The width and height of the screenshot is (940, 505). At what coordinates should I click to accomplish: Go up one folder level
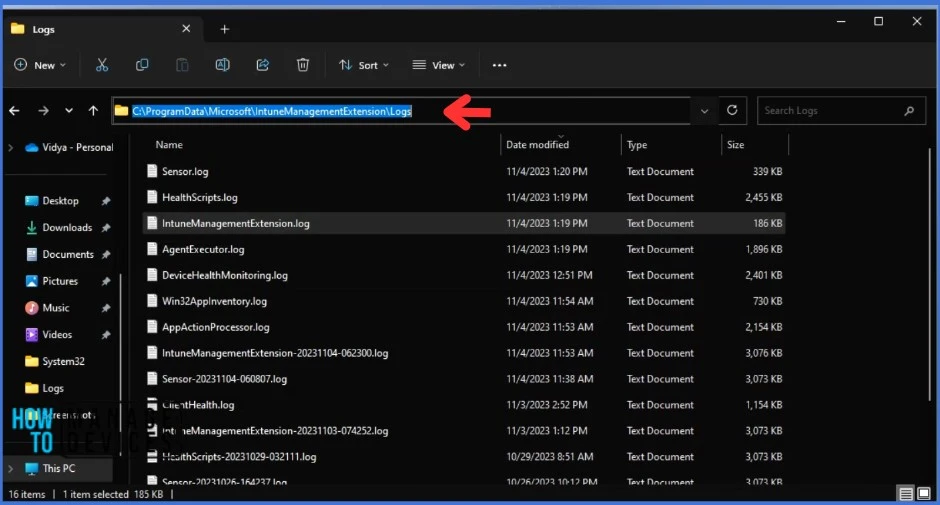point(93,110)
